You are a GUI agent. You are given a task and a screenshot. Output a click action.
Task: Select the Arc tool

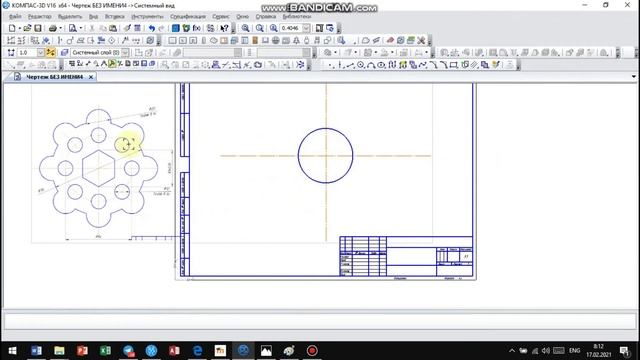tap(371, 65)
